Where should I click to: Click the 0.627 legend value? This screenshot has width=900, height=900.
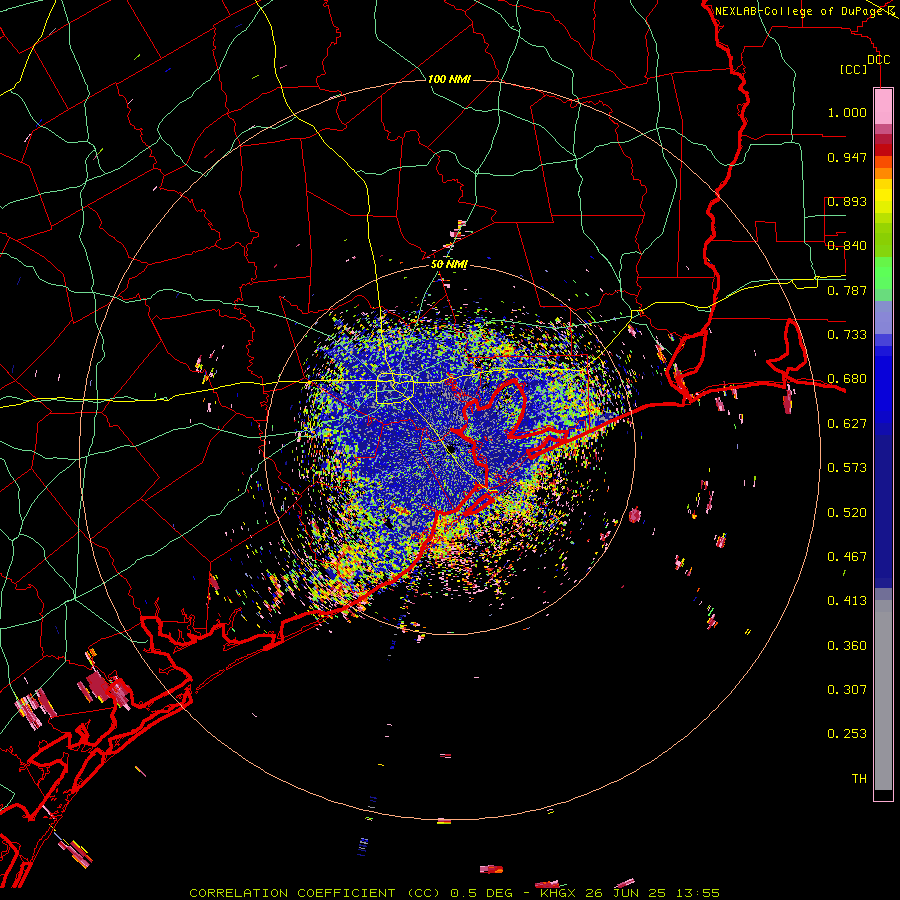click(x=847, y=424)
